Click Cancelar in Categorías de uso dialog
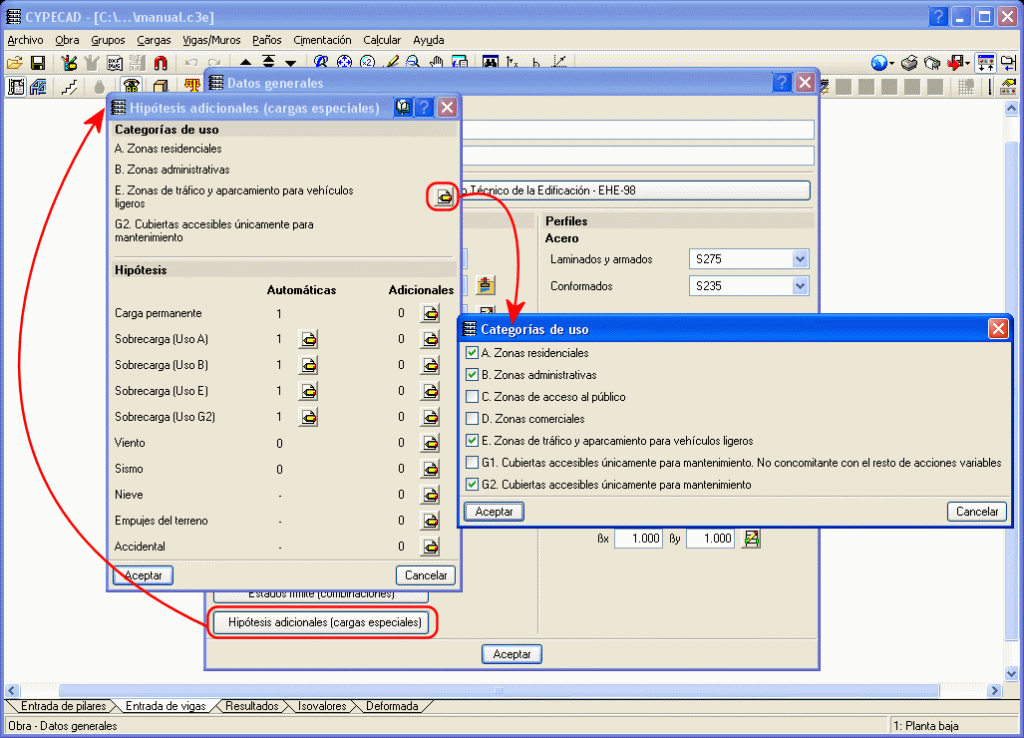This screenshot has width=1024, height=738. point(977,511)
